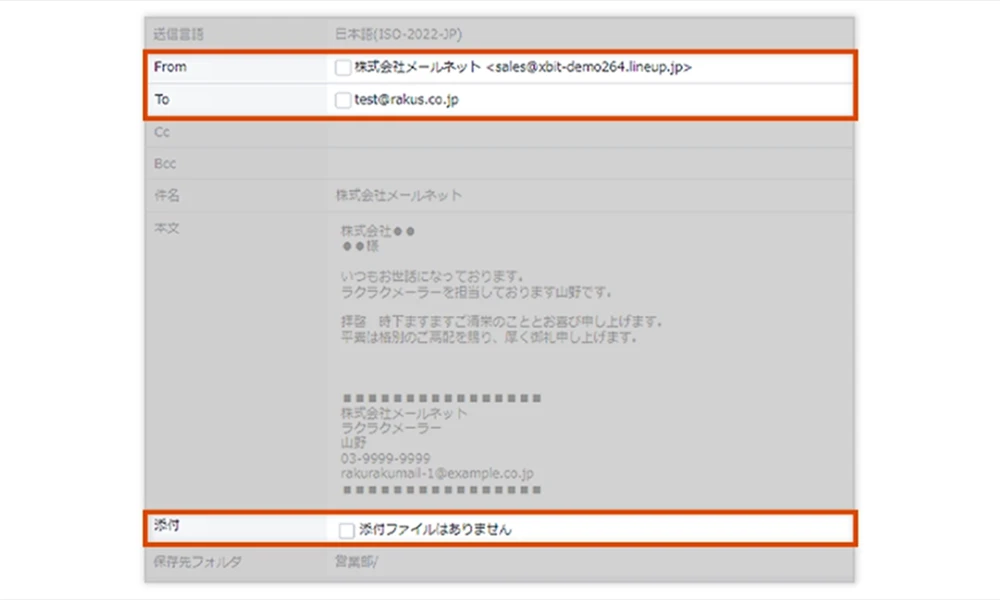Click the To field label
Image resolution: width=1000 pixels, height=600 pixels.
pyautogui.click(x=161, y=99)
